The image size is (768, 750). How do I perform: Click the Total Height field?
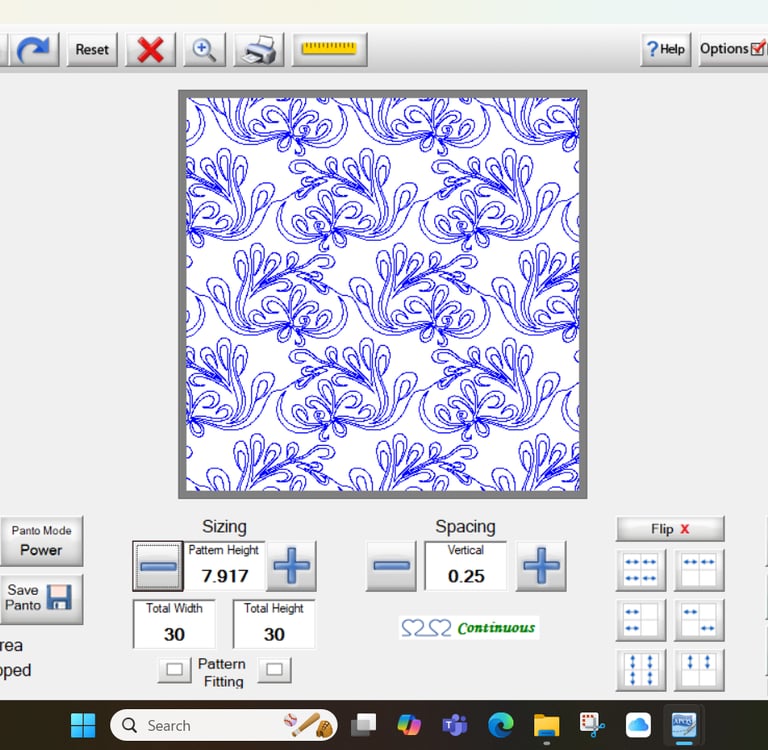pos(274,624)
